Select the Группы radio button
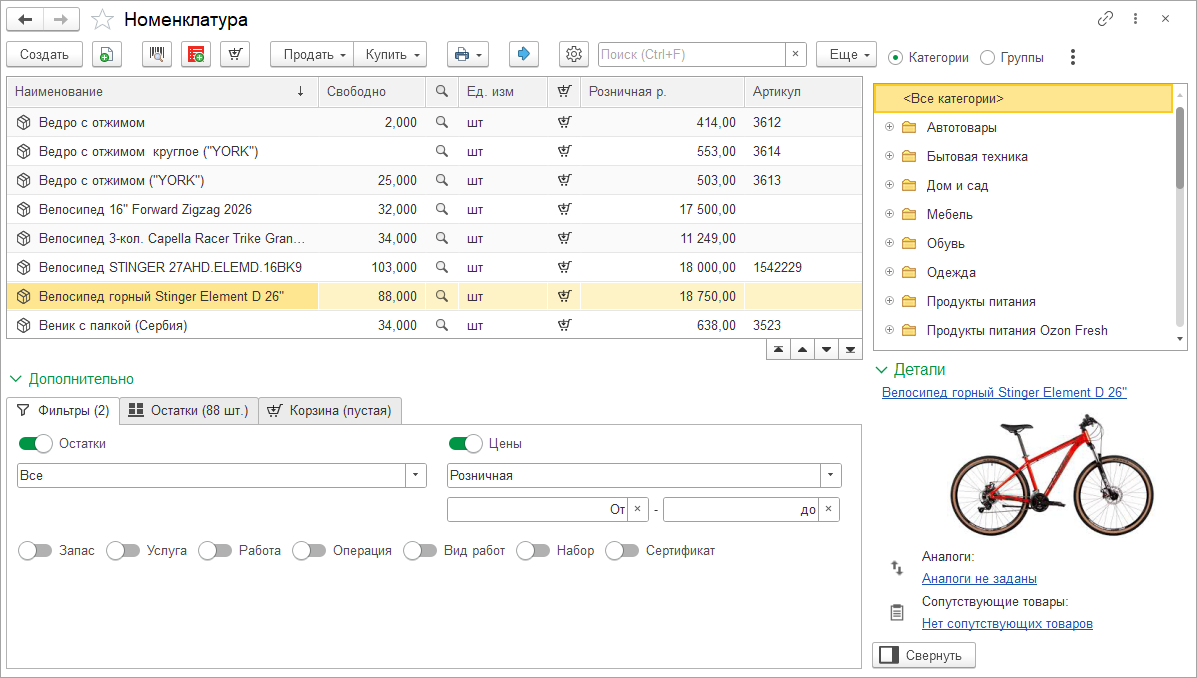The height and width of the screenshot is (678, 1197). click(988, 58)
